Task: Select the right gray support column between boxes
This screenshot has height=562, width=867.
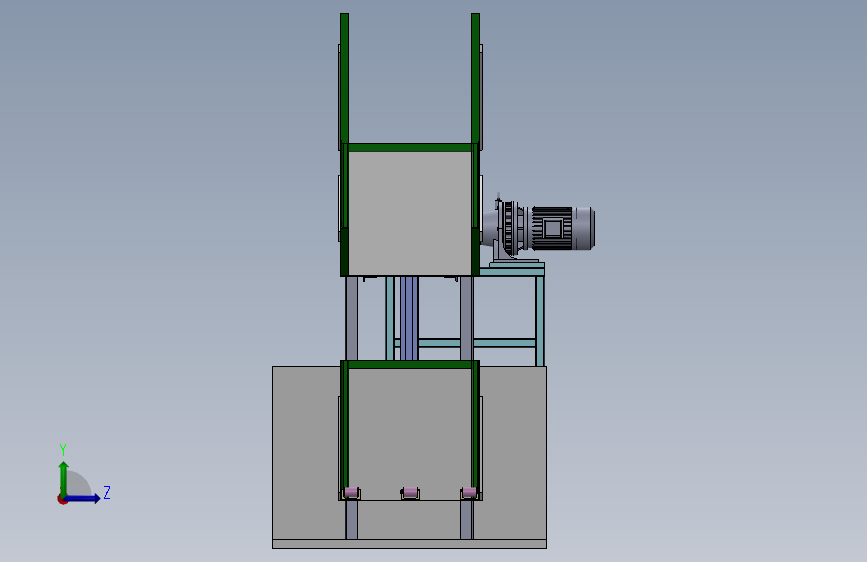Action: tap(467, 318)
